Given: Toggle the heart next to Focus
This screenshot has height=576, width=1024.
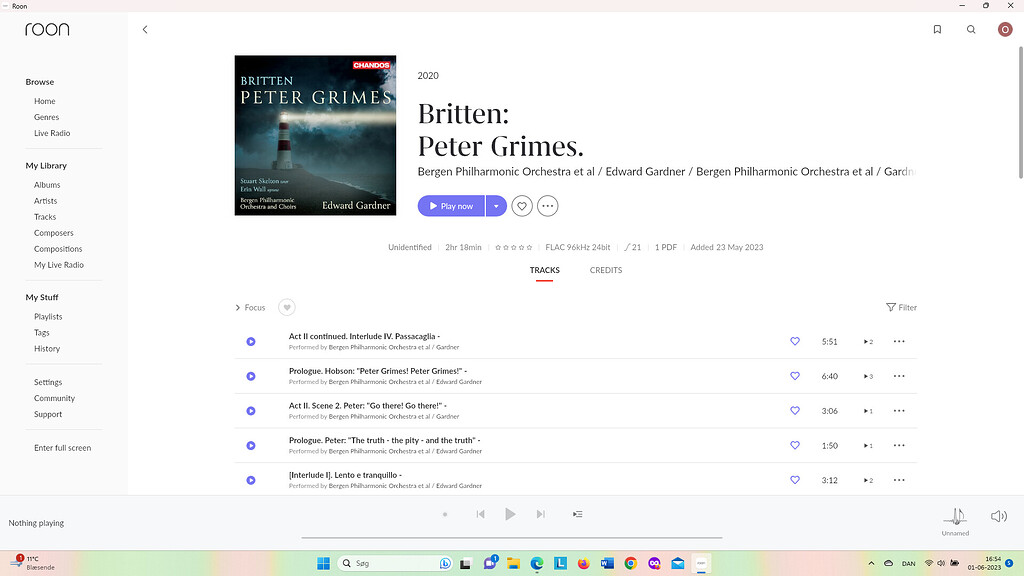Looking at the screenshot, I should (x=287, y=307).
